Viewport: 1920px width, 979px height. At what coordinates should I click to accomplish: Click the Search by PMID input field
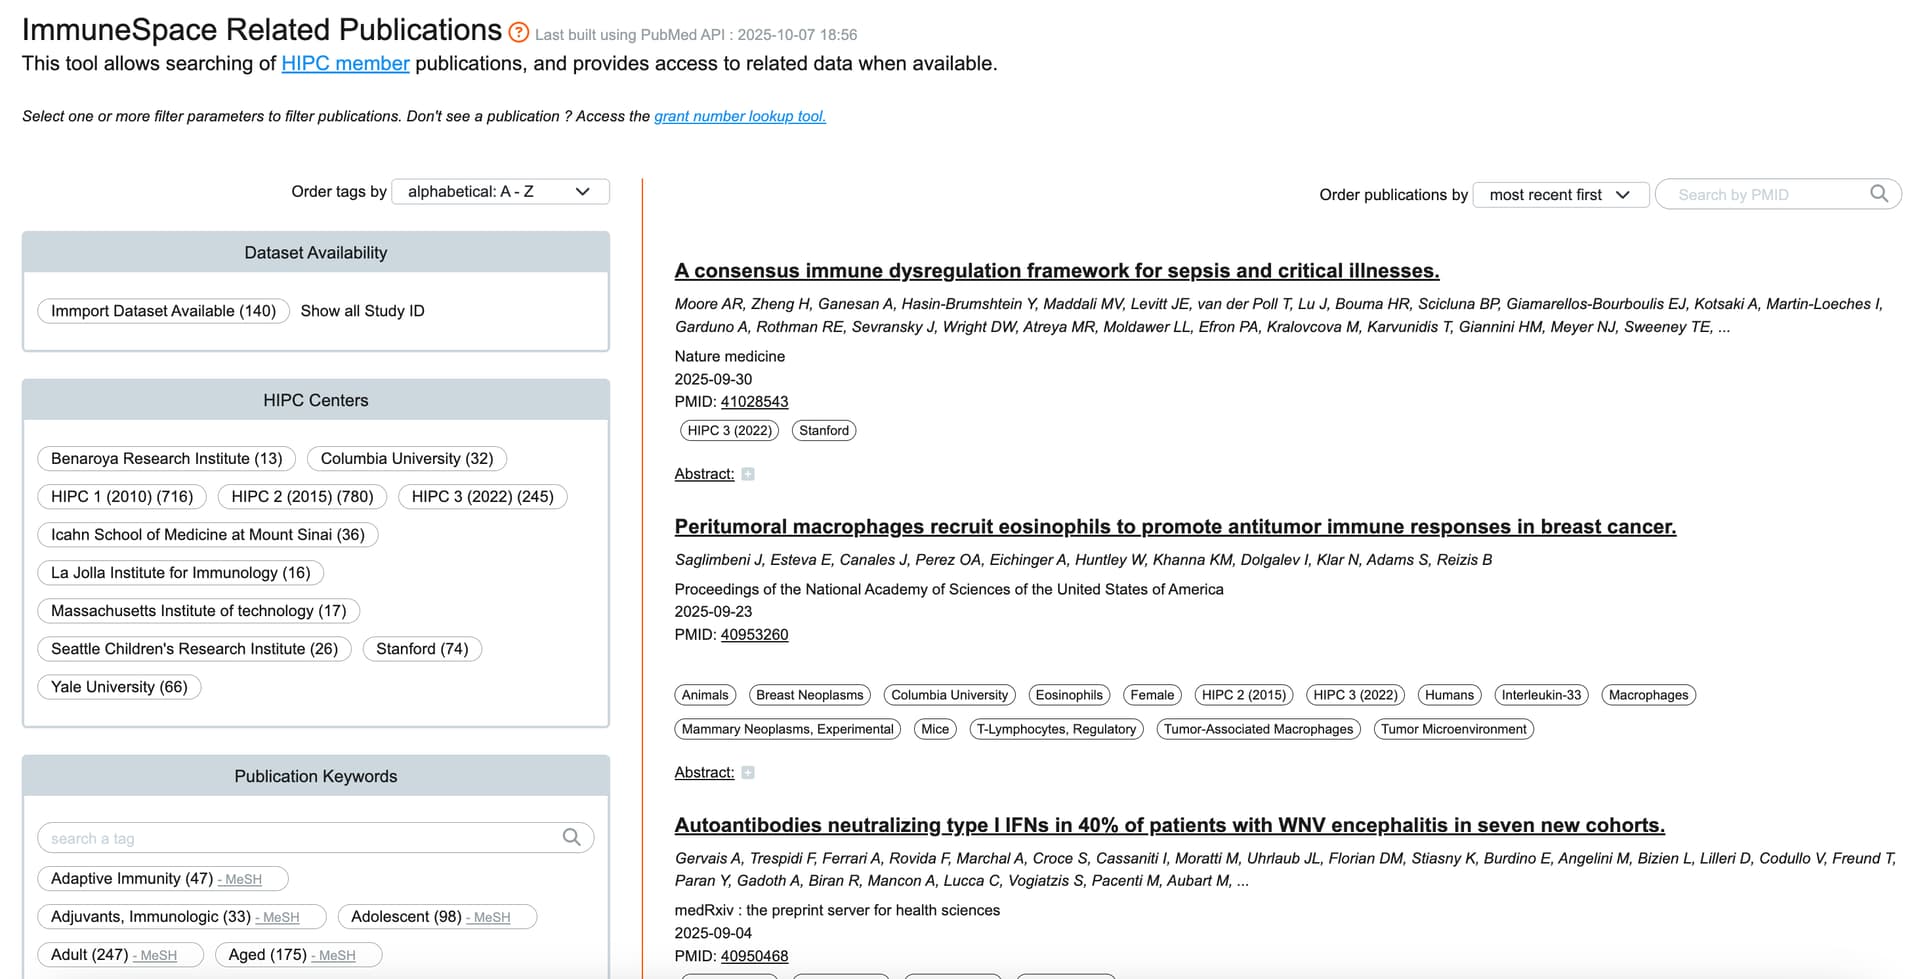[1765, 194]
